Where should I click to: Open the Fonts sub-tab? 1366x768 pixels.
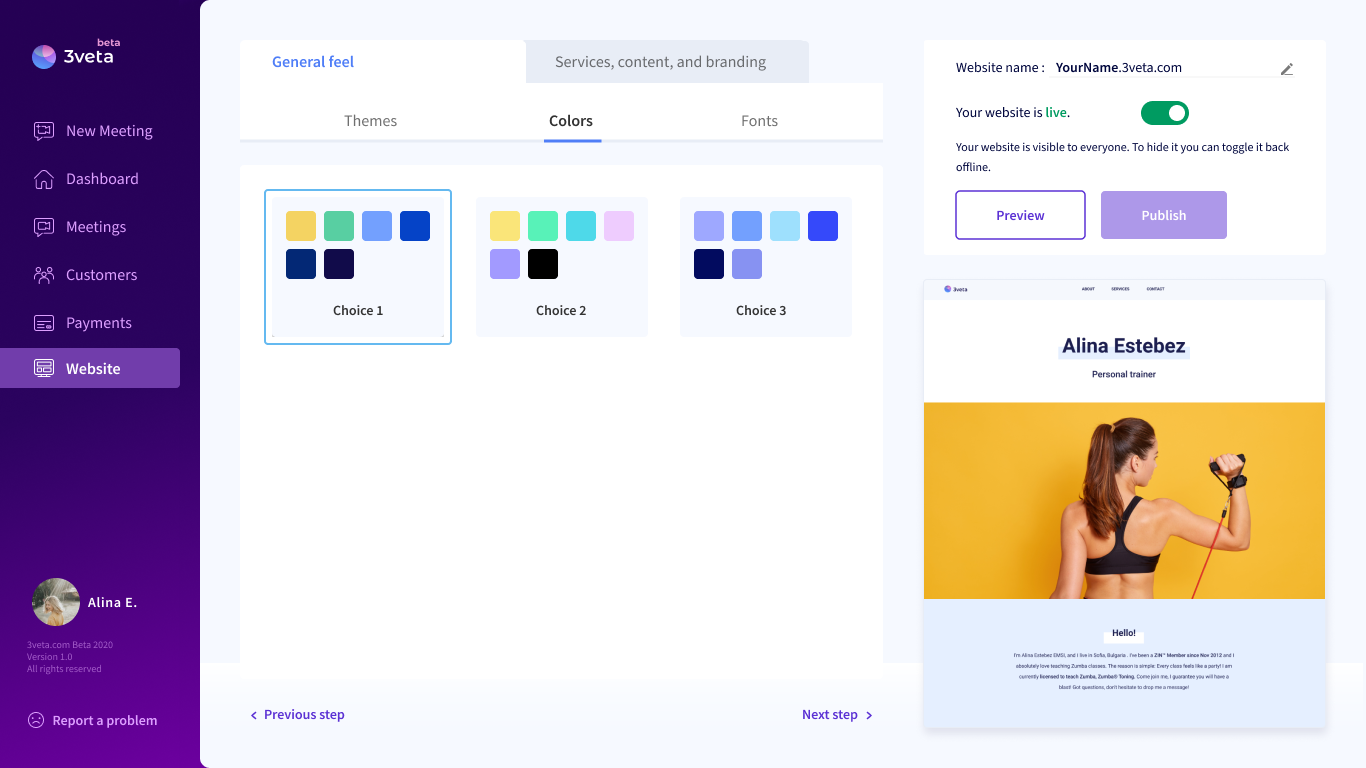[x=760, y=121]
